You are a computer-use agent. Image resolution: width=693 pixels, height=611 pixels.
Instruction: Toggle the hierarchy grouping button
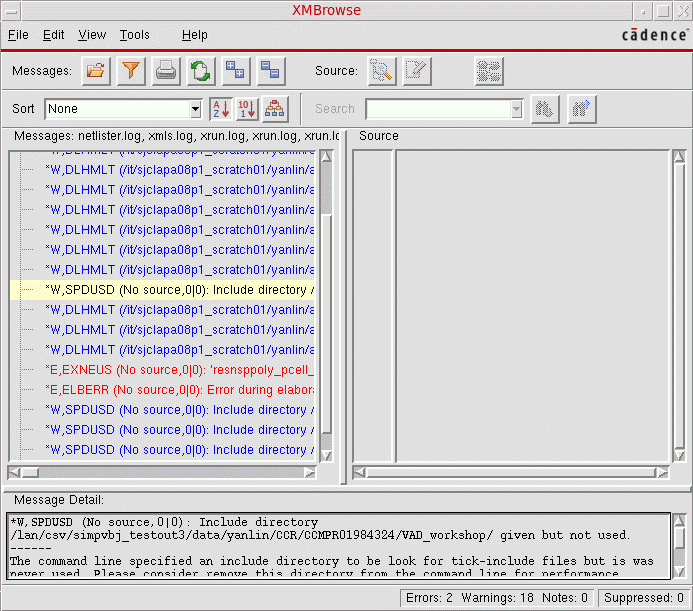274,109
